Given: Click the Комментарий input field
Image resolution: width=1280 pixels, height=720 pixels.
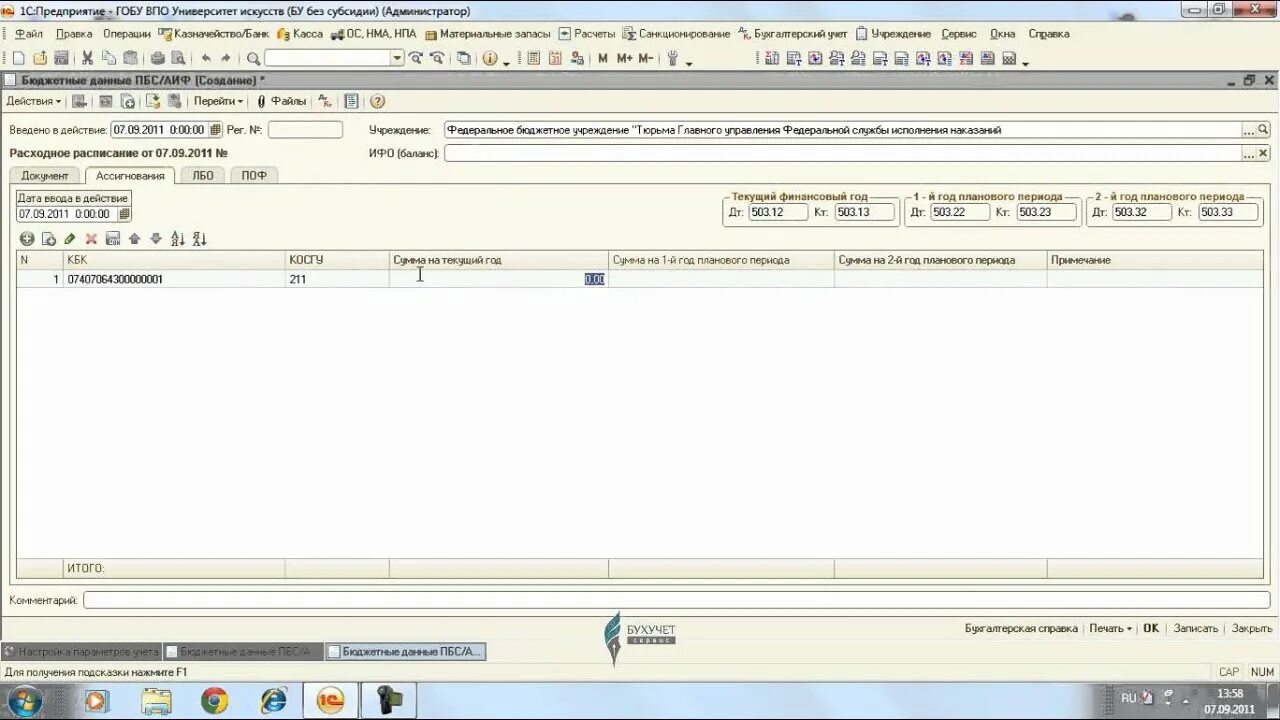Looking at the screenshot, I should (676, 600).
